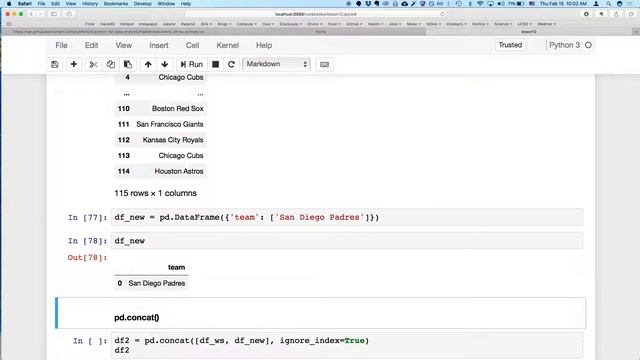Open the Outdoors bookmarks folder dropdown
640x360 pixels.
pos(456,24)
